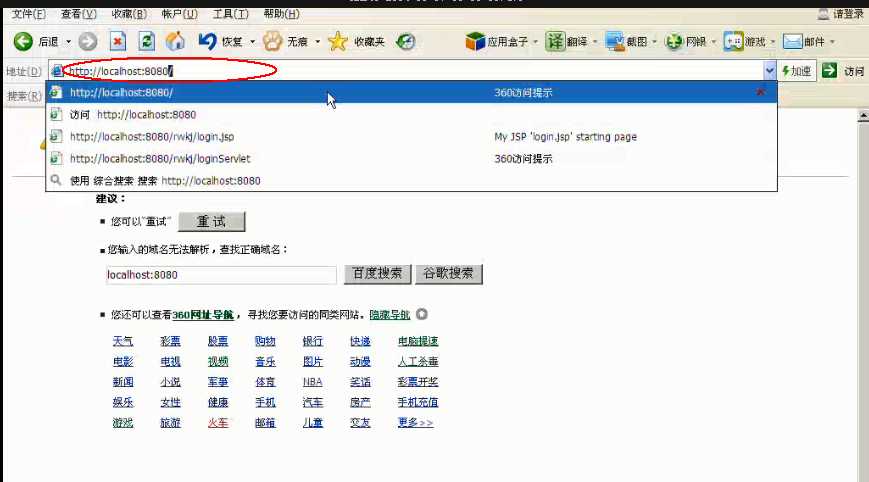Open the 360网址导航 link
This screenshot has width=869, height=482.
(x=203, y=315)
